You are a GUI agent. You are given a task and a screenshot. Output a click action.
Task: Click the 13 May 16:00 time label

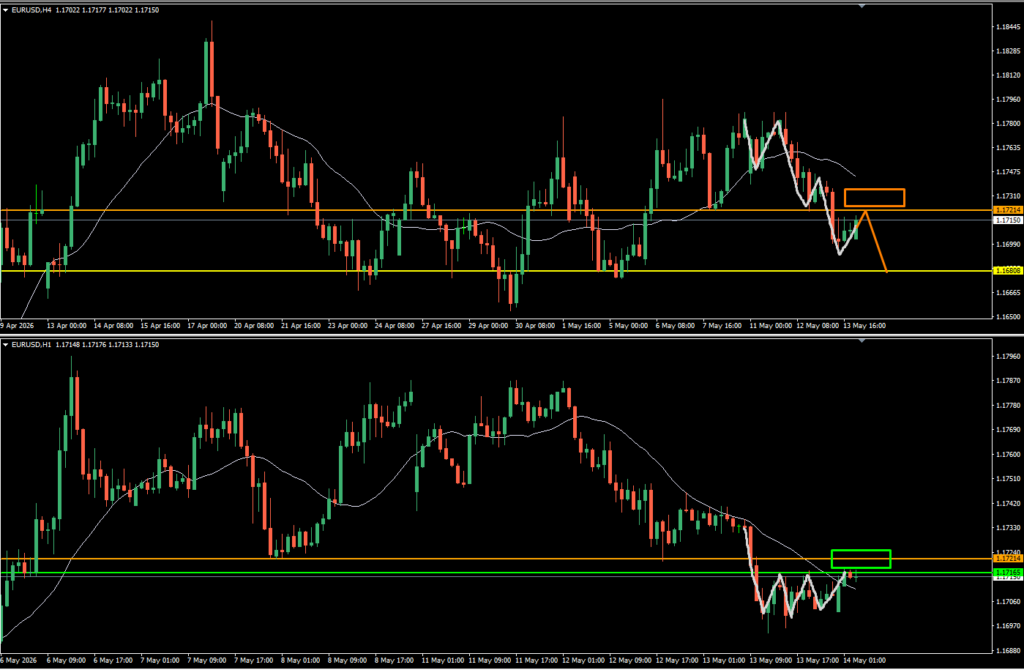[864, 325]
